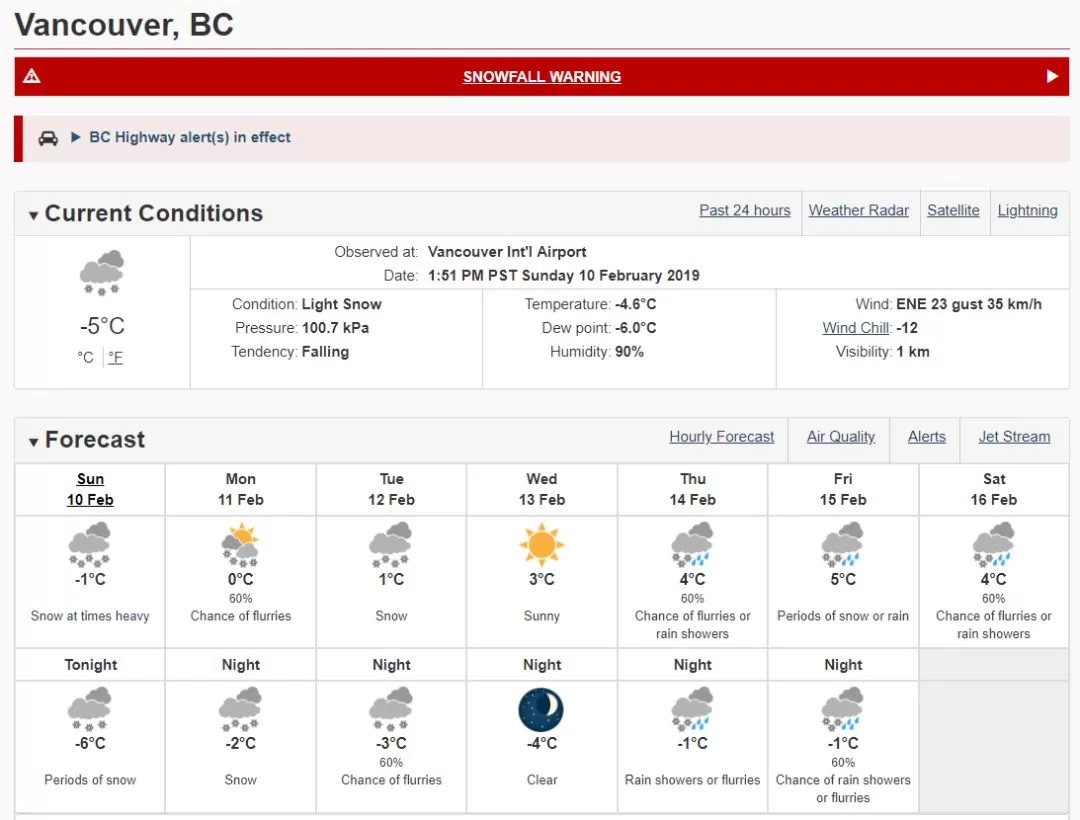
Task: Click the clear night moon icon
Action: click(x=541, y=709)
